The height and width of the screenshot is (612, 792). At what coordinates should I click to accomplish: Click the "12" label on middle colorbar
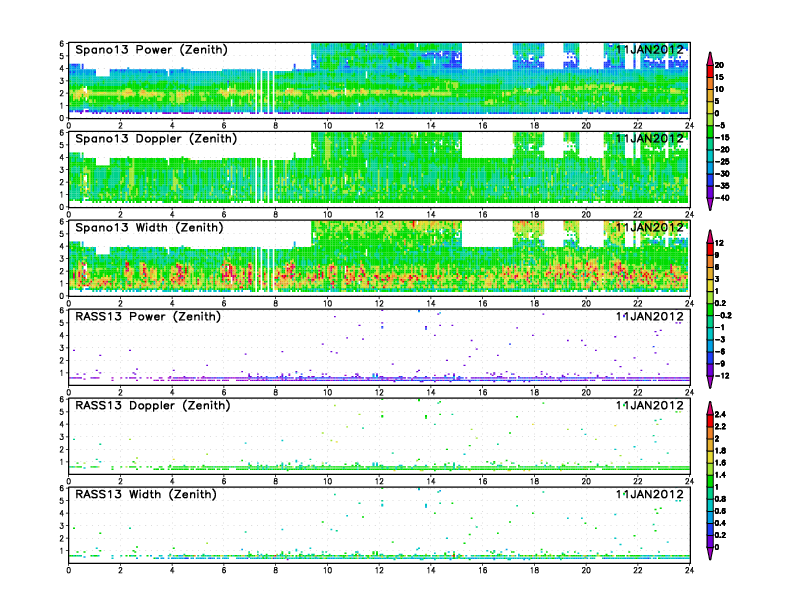click(719, 243)
